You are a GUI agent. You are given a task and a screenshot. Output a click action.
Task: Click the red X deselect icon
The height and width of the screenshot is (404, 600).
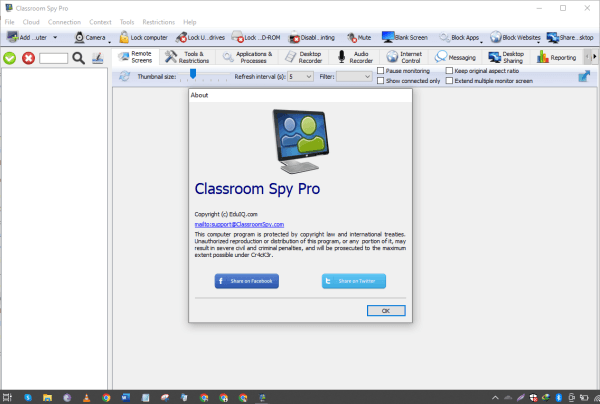click(x=28, y=58)
